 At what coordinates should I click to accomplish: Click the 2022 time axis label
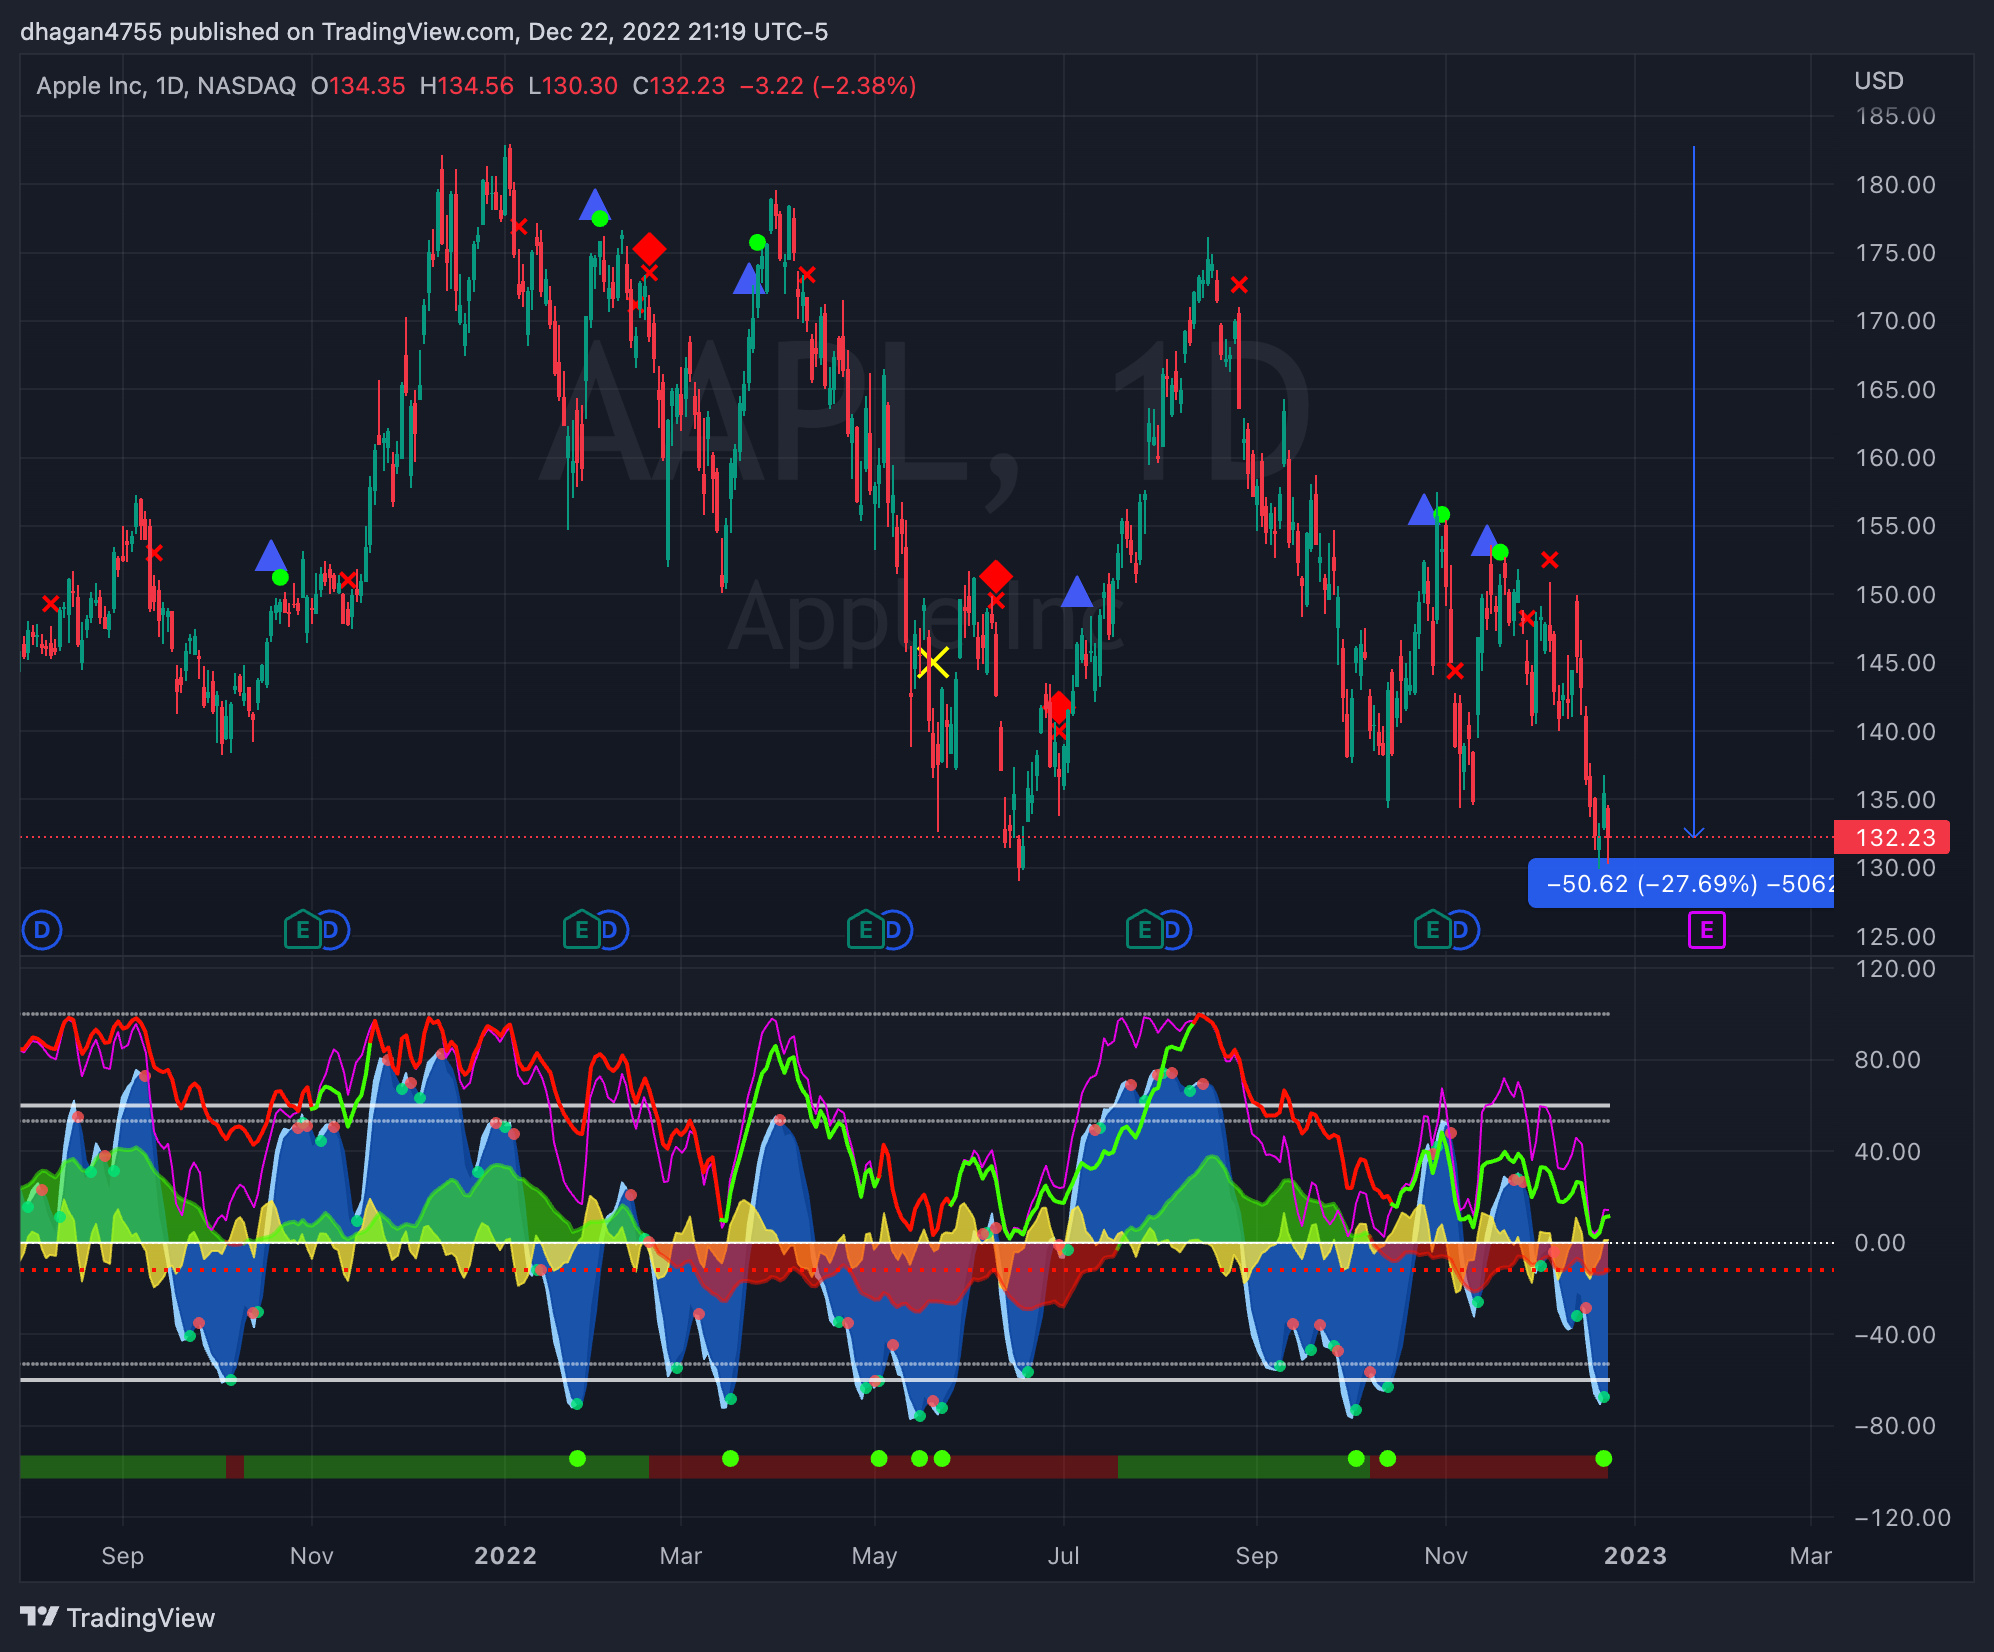point(505,1556)
